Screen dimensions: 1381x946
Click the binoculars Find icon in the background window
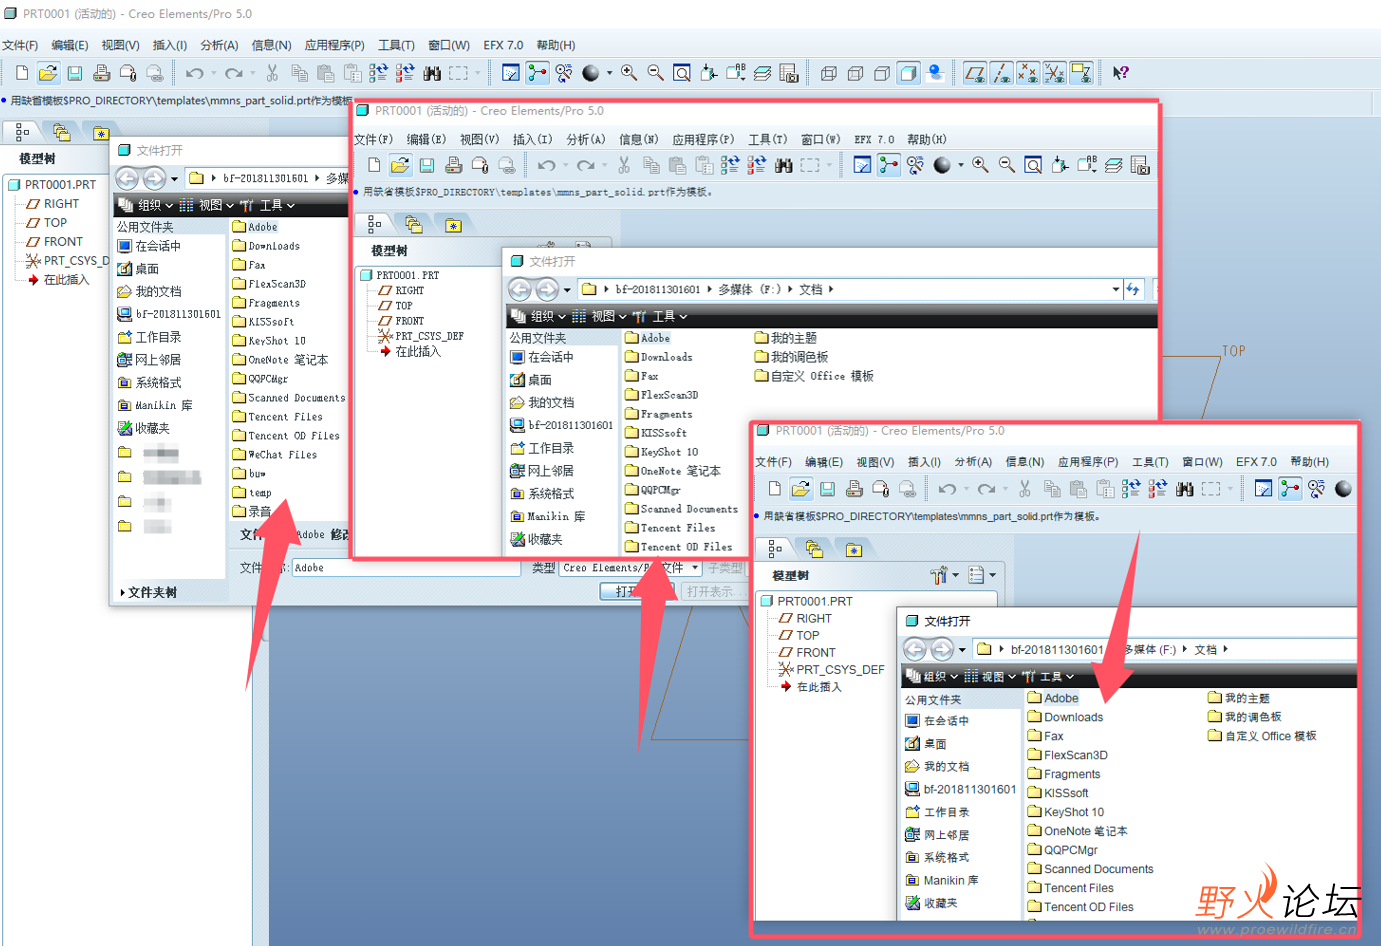(x=432, y=73)
